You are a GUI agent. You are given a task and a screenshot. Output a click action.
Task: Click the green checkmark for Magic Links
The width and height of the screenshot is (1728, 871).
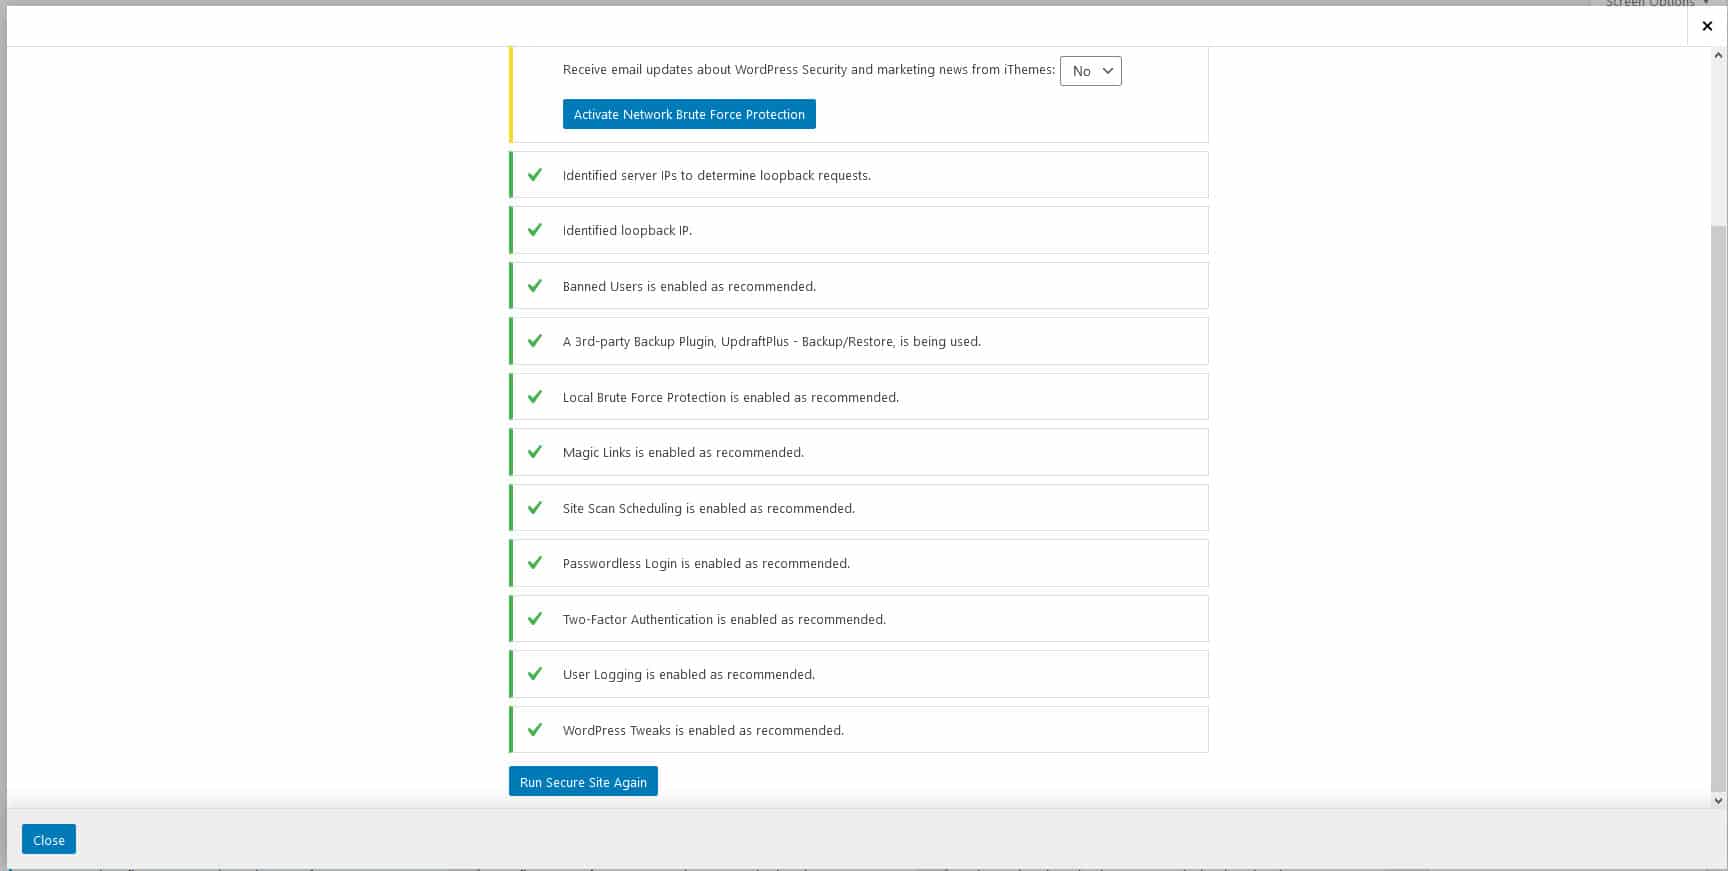(x=535, y=452)
